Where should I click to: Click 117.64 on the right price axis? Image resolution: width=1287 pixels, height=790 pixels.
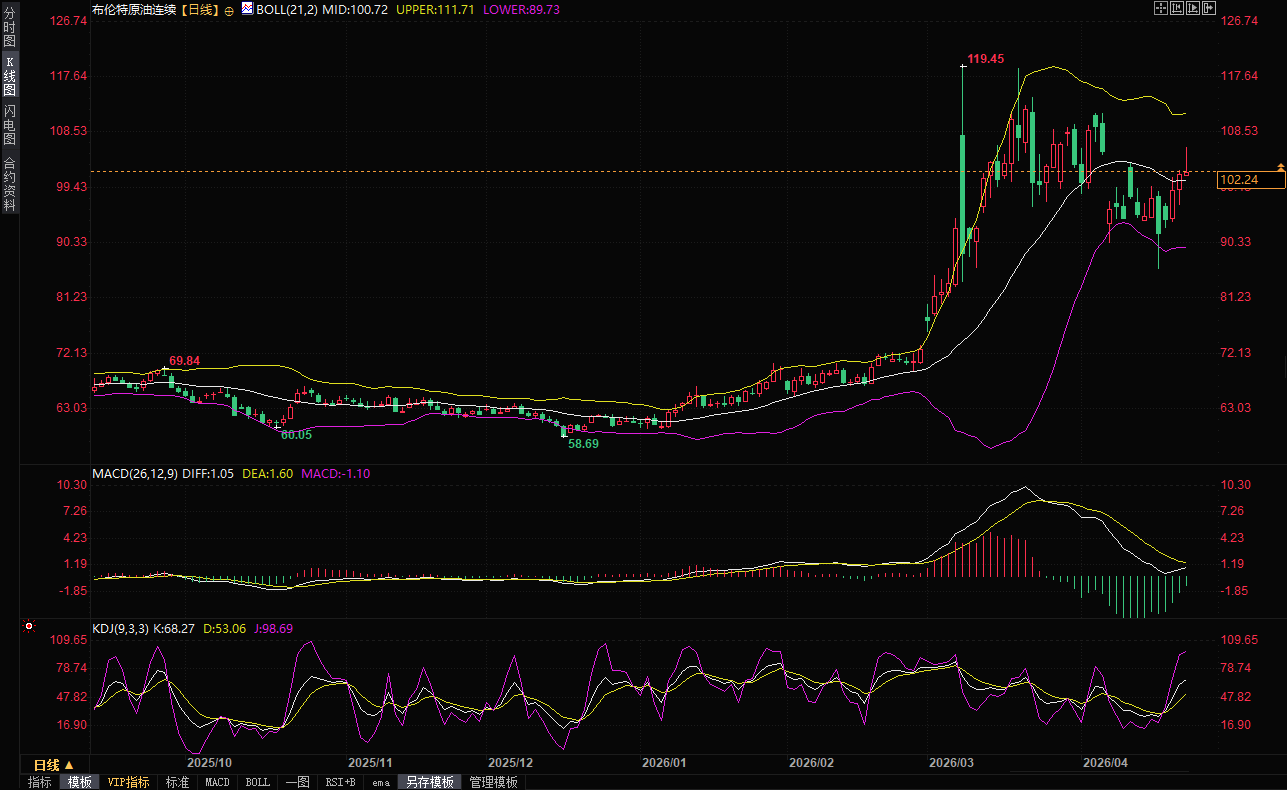coord(1240,76)
